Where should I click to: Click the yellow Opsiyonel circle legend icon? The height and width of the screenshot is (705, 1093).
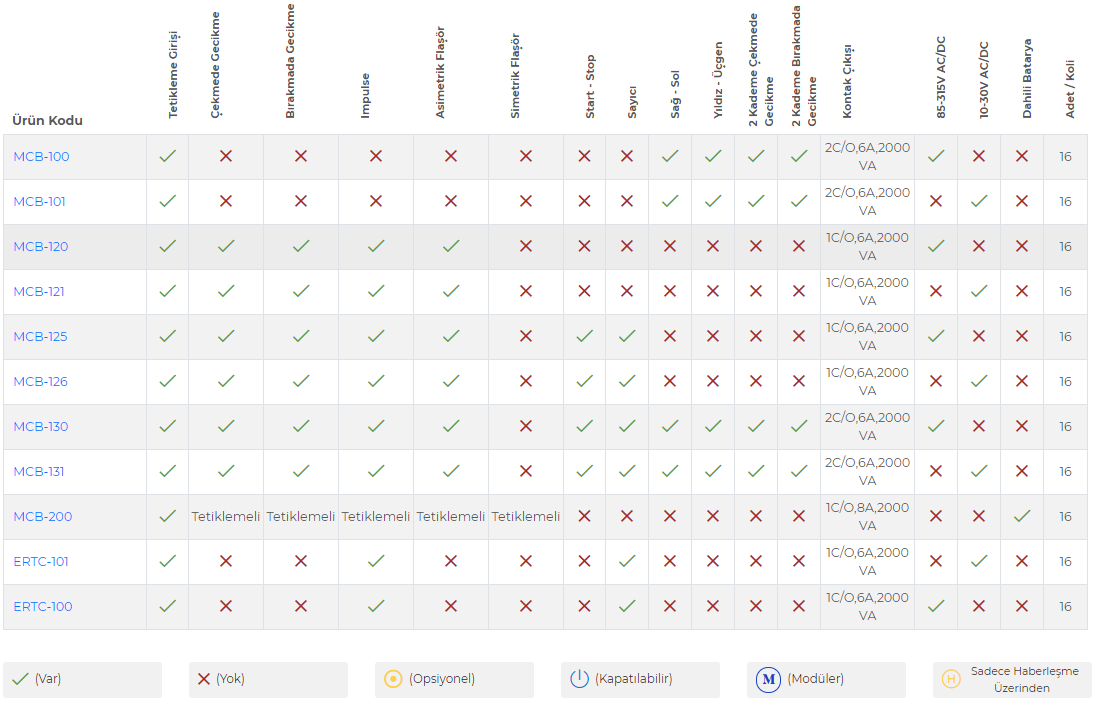pos(393,679)
